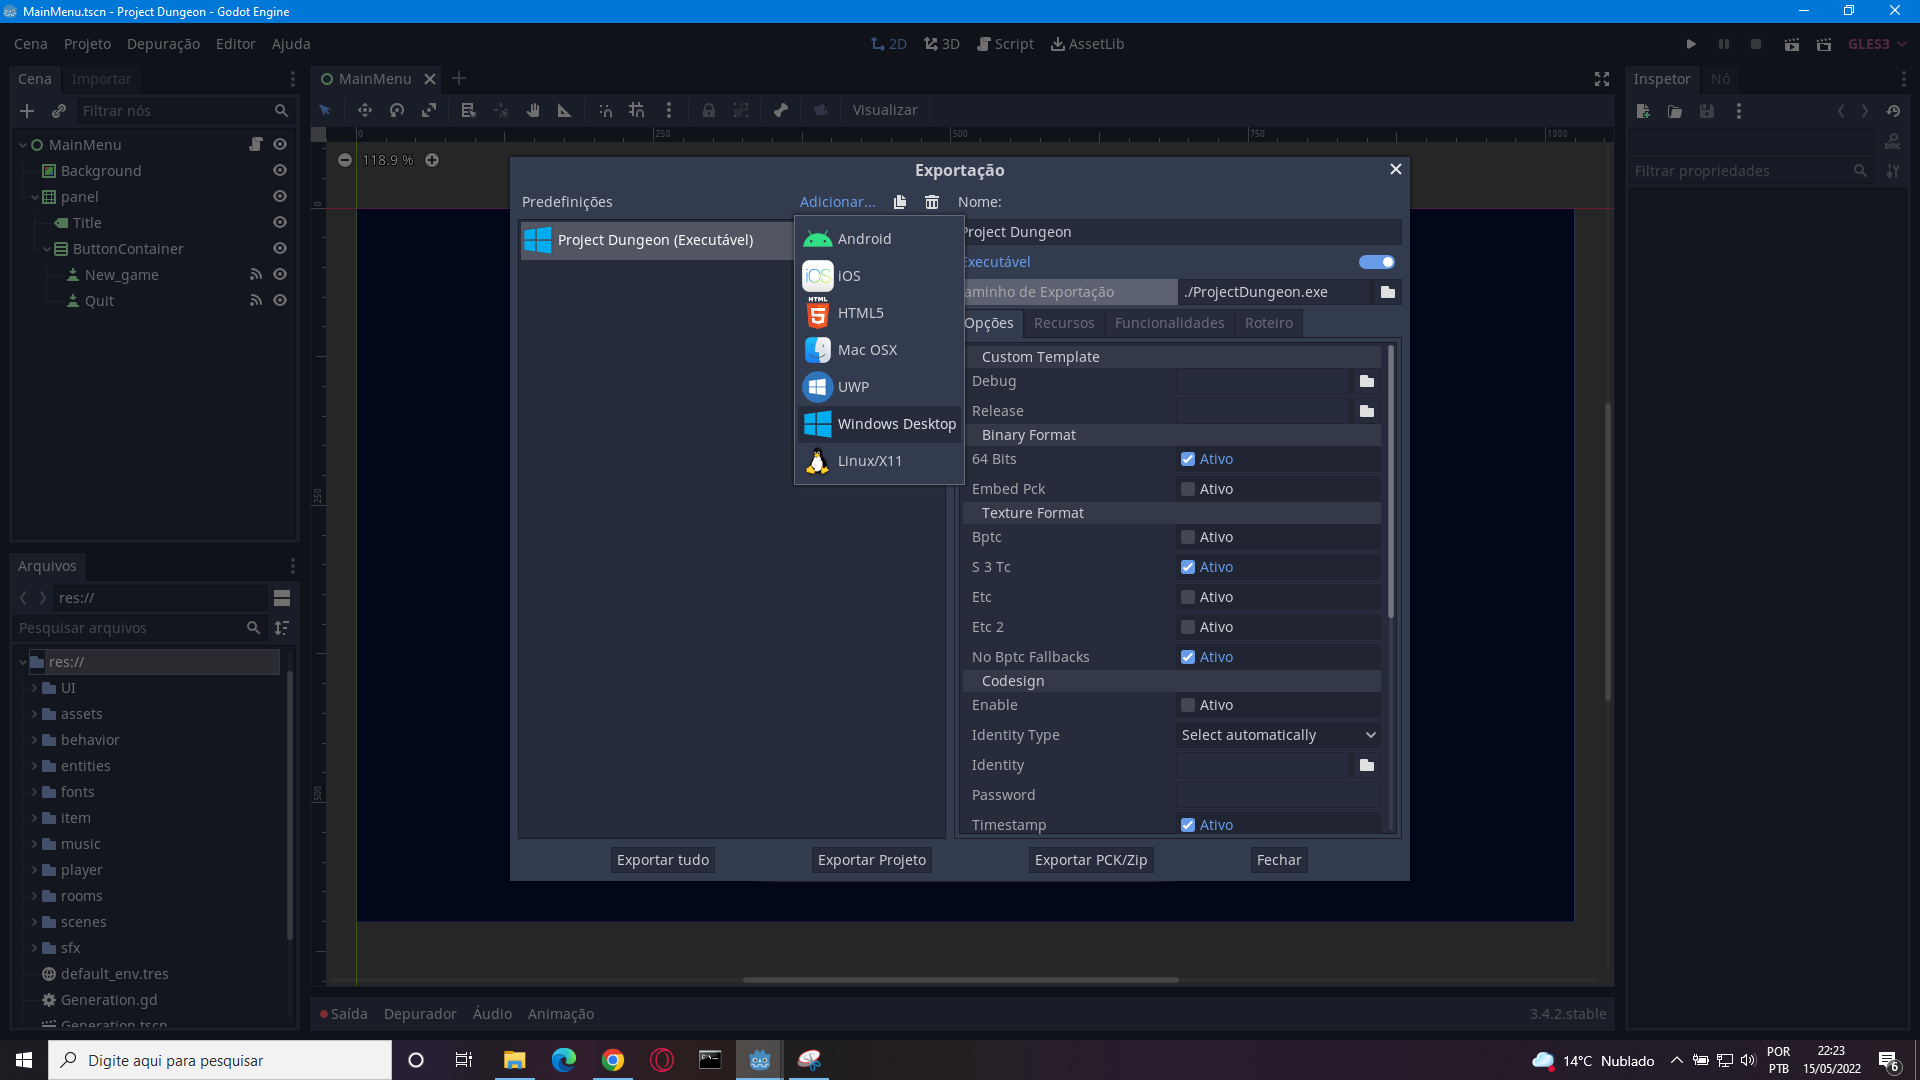
Task: Expand the assets folder
Action: pos(34,714)
